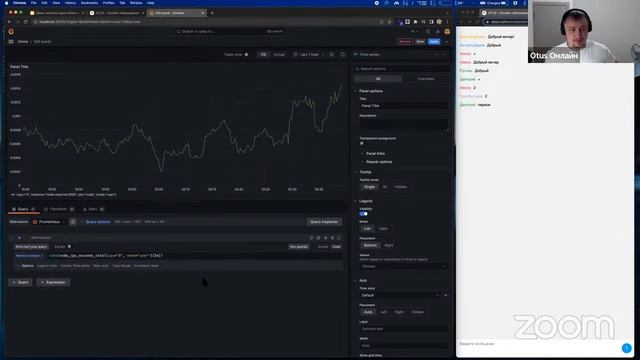This screenshot has width=640, height=360.
Task: Select the Overrides tab
Action: click(x=426, y=78)
